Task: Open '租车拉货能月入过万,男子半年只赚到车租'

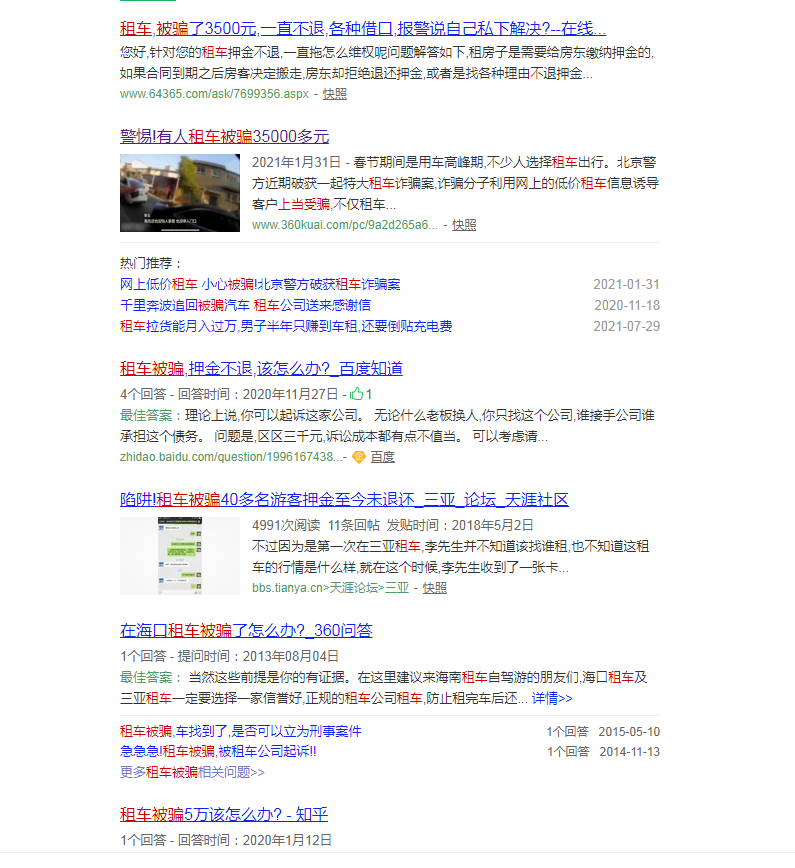Action: [x=286, y=326]
